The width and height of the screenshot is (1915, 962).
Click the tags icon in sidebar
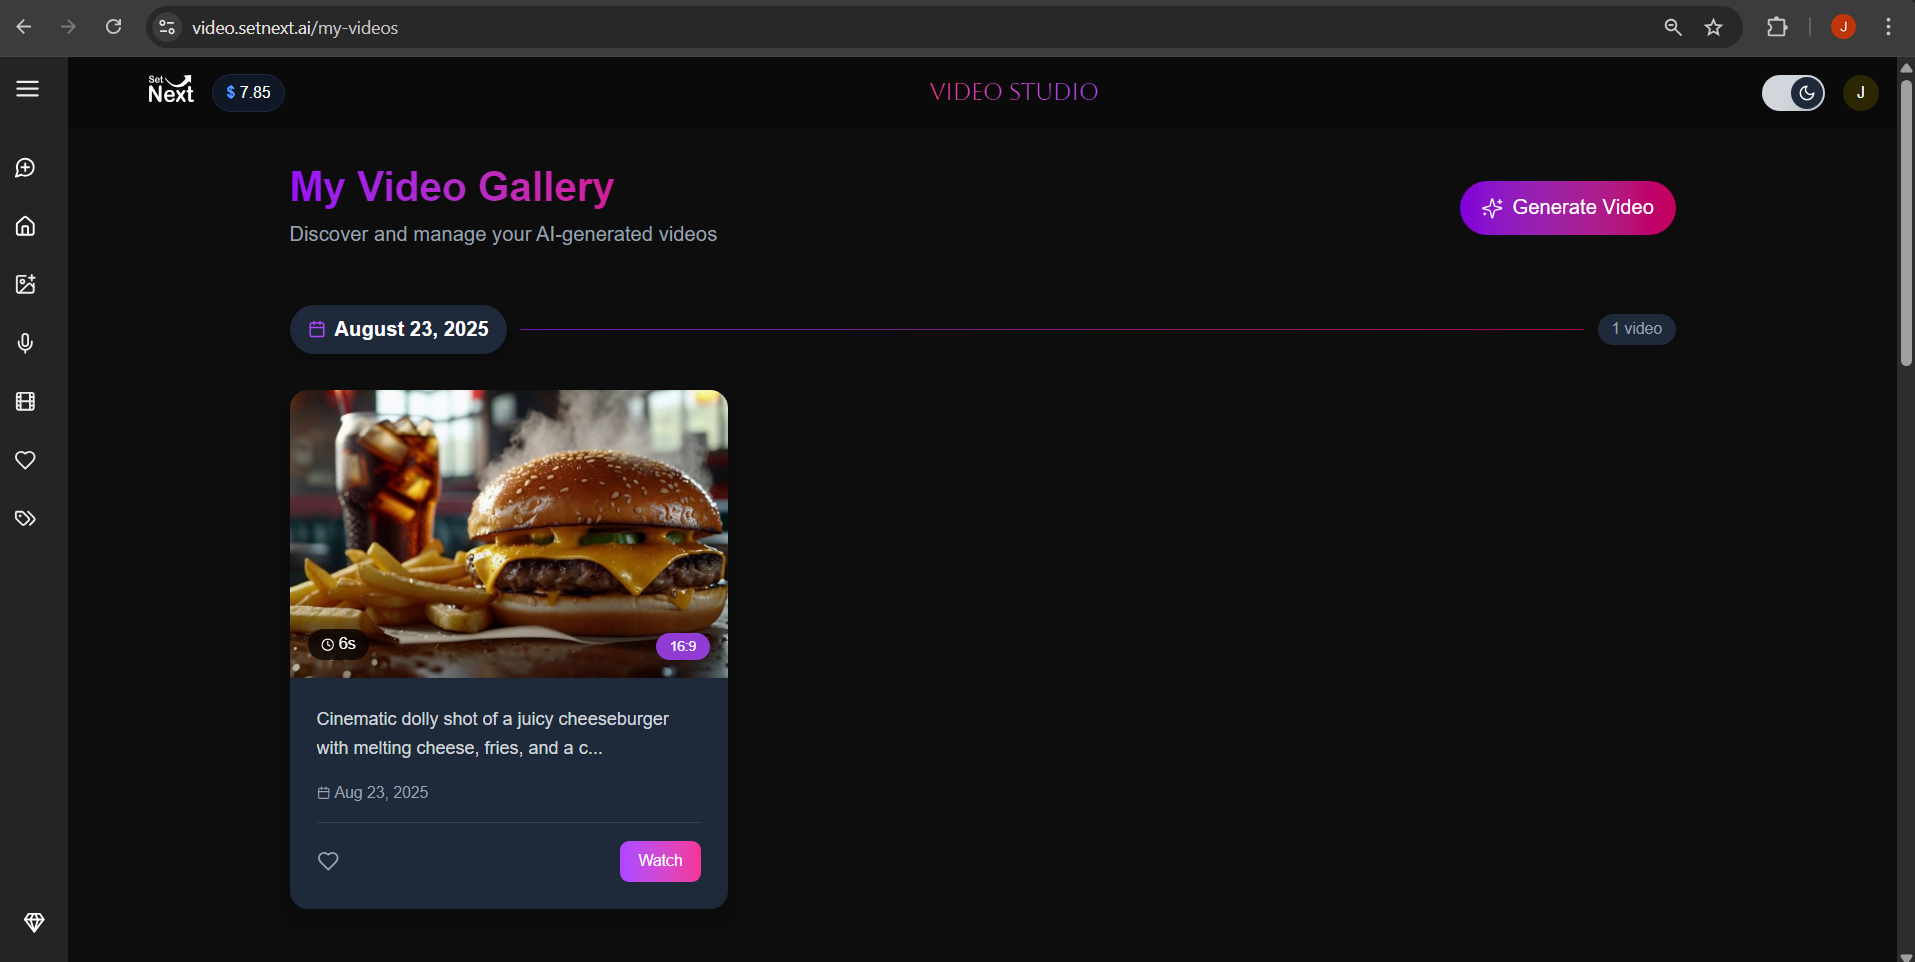[x=26, y=519]
